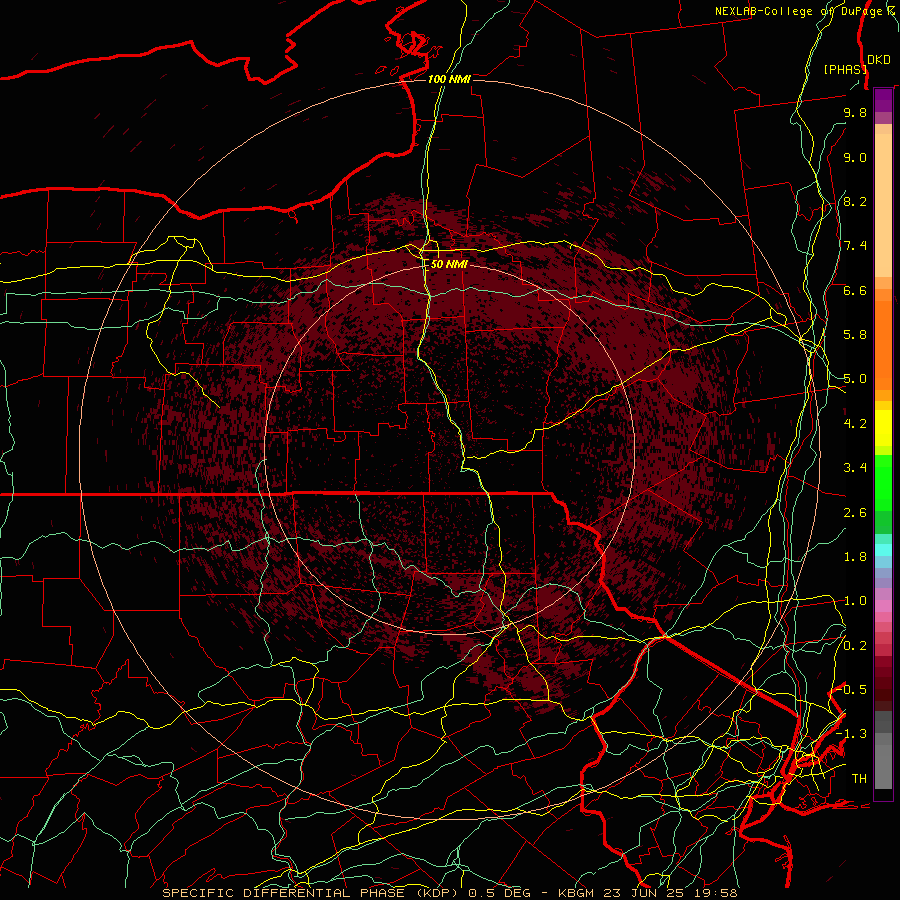Image resolution: width=900 pixels, height=900 pixels.
Task: Click the 9.0 value on the color scale
Action: click(855, 157)
